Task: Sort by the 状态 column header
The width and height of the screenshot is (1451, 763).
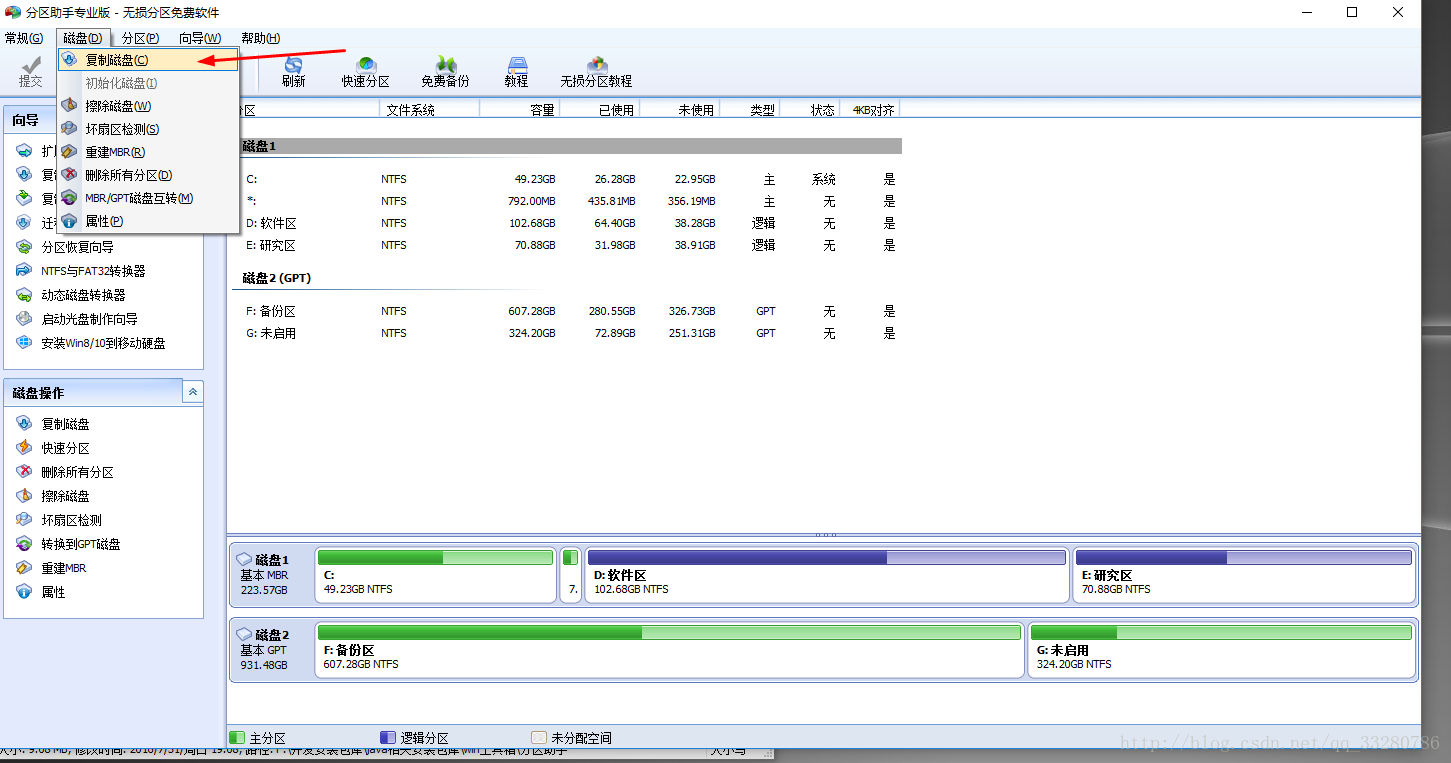Action: (x=810, y=110)
